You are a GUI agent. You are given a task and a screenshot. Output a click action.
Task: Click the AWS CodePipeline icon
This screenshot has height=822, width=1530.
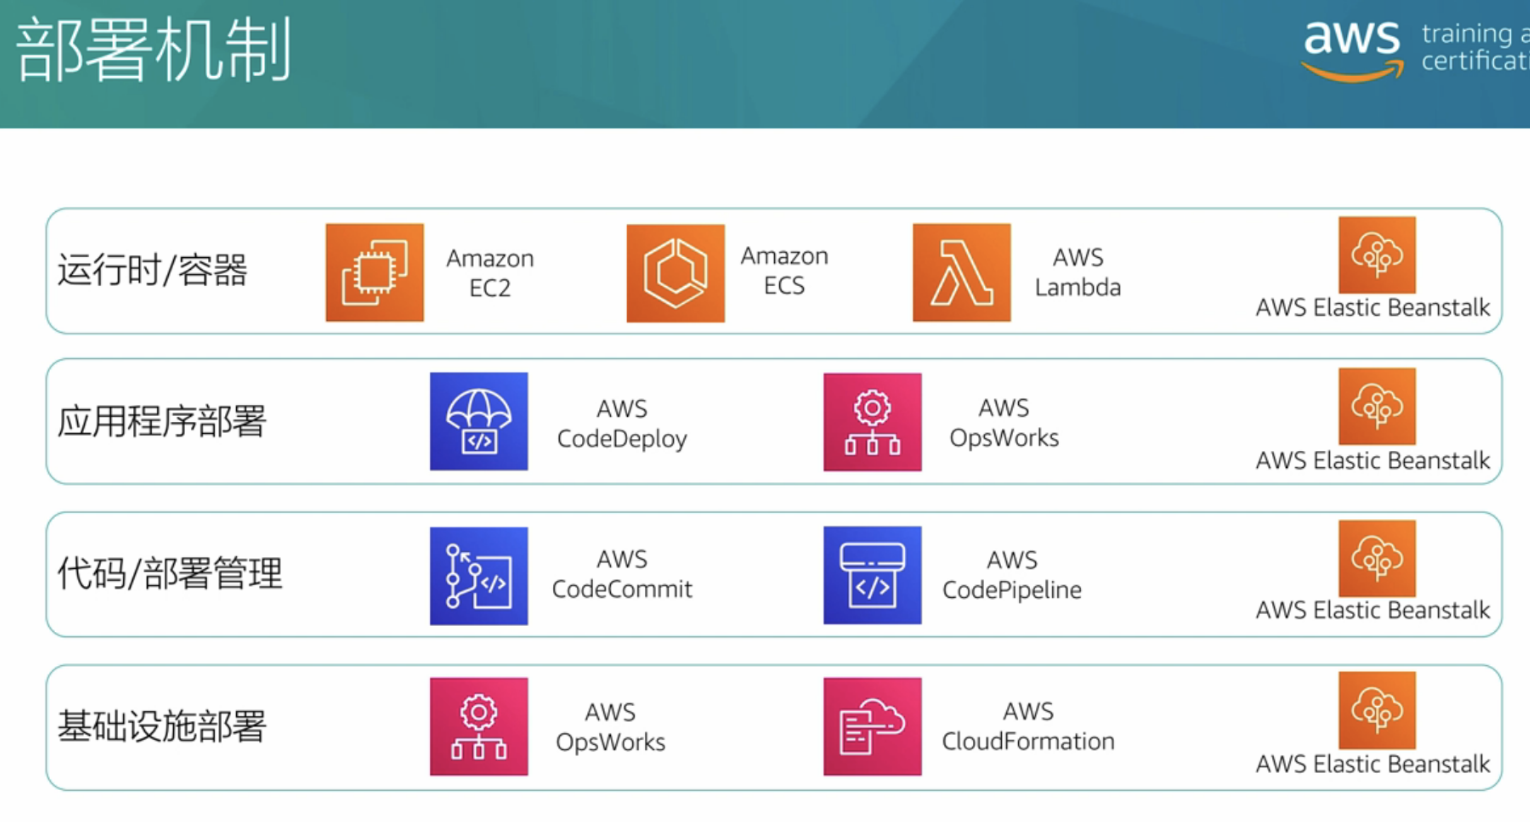click(x=872, y=575)
